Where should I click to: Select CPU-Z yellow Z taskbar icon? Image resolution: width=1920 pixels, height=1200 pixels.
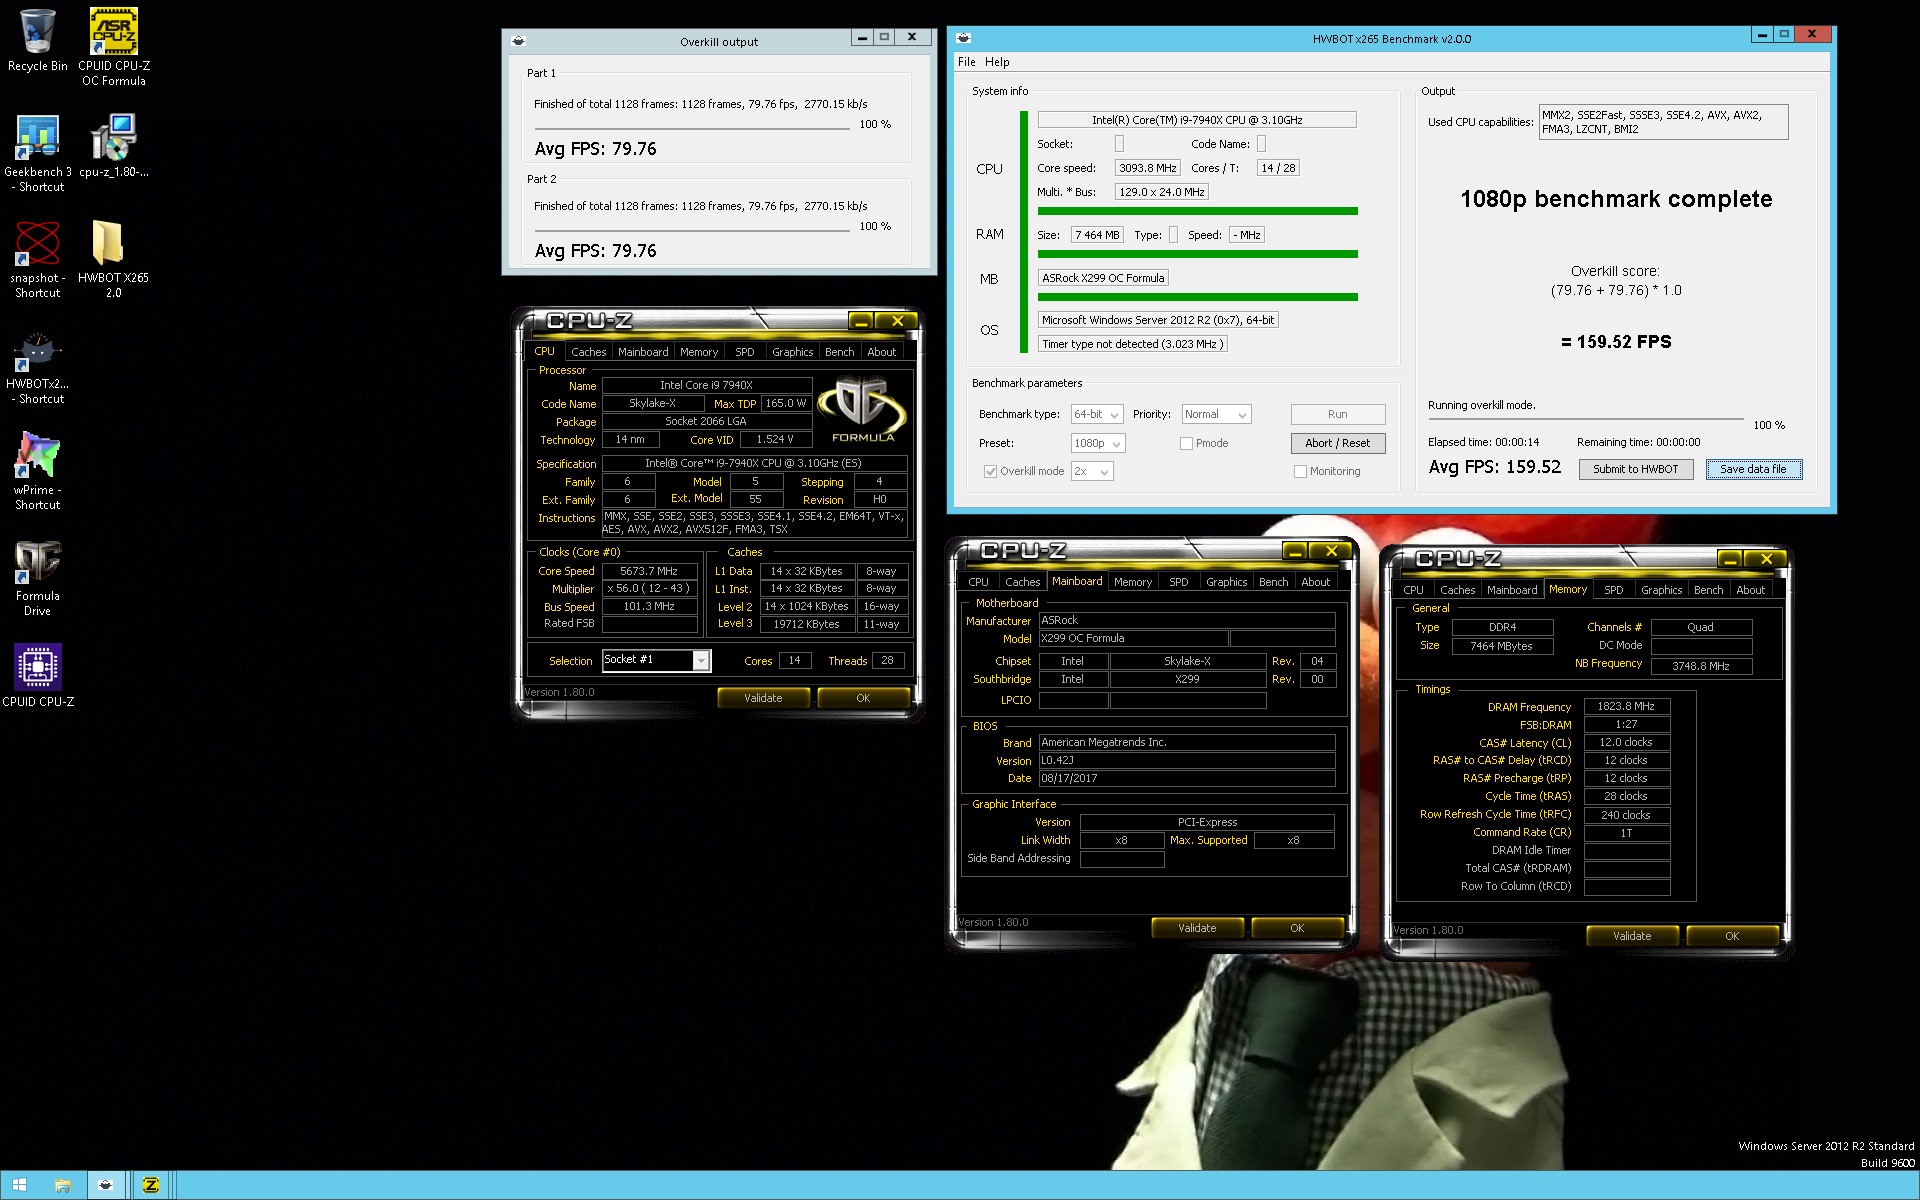[x=151, y=1185]
